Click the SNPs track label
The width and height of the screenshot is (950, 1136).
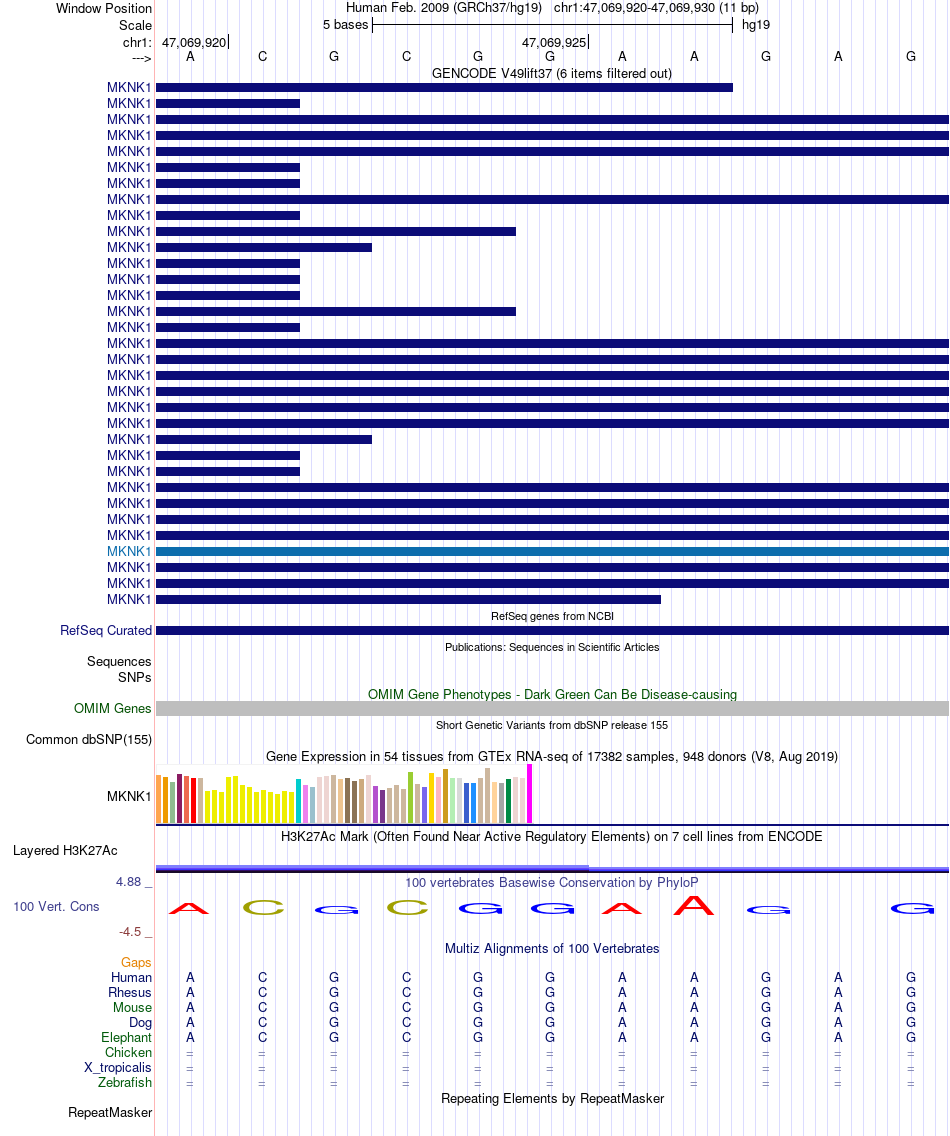pos(135,677)
